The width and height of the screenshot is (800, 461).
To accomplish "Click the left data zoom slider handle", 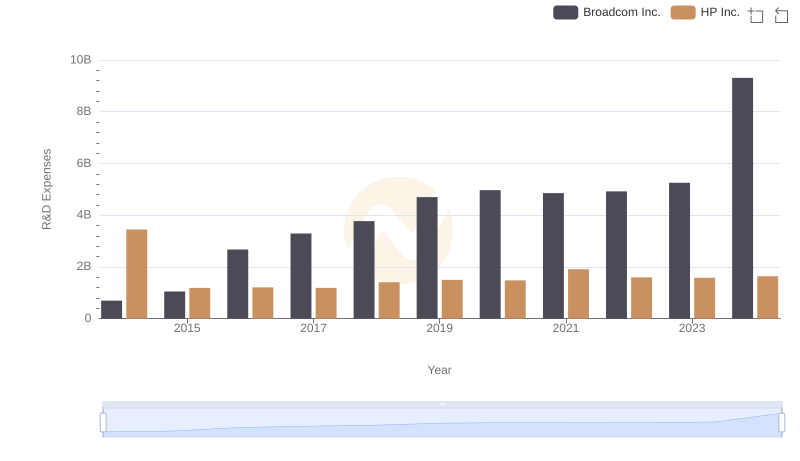I will [103, 423].
